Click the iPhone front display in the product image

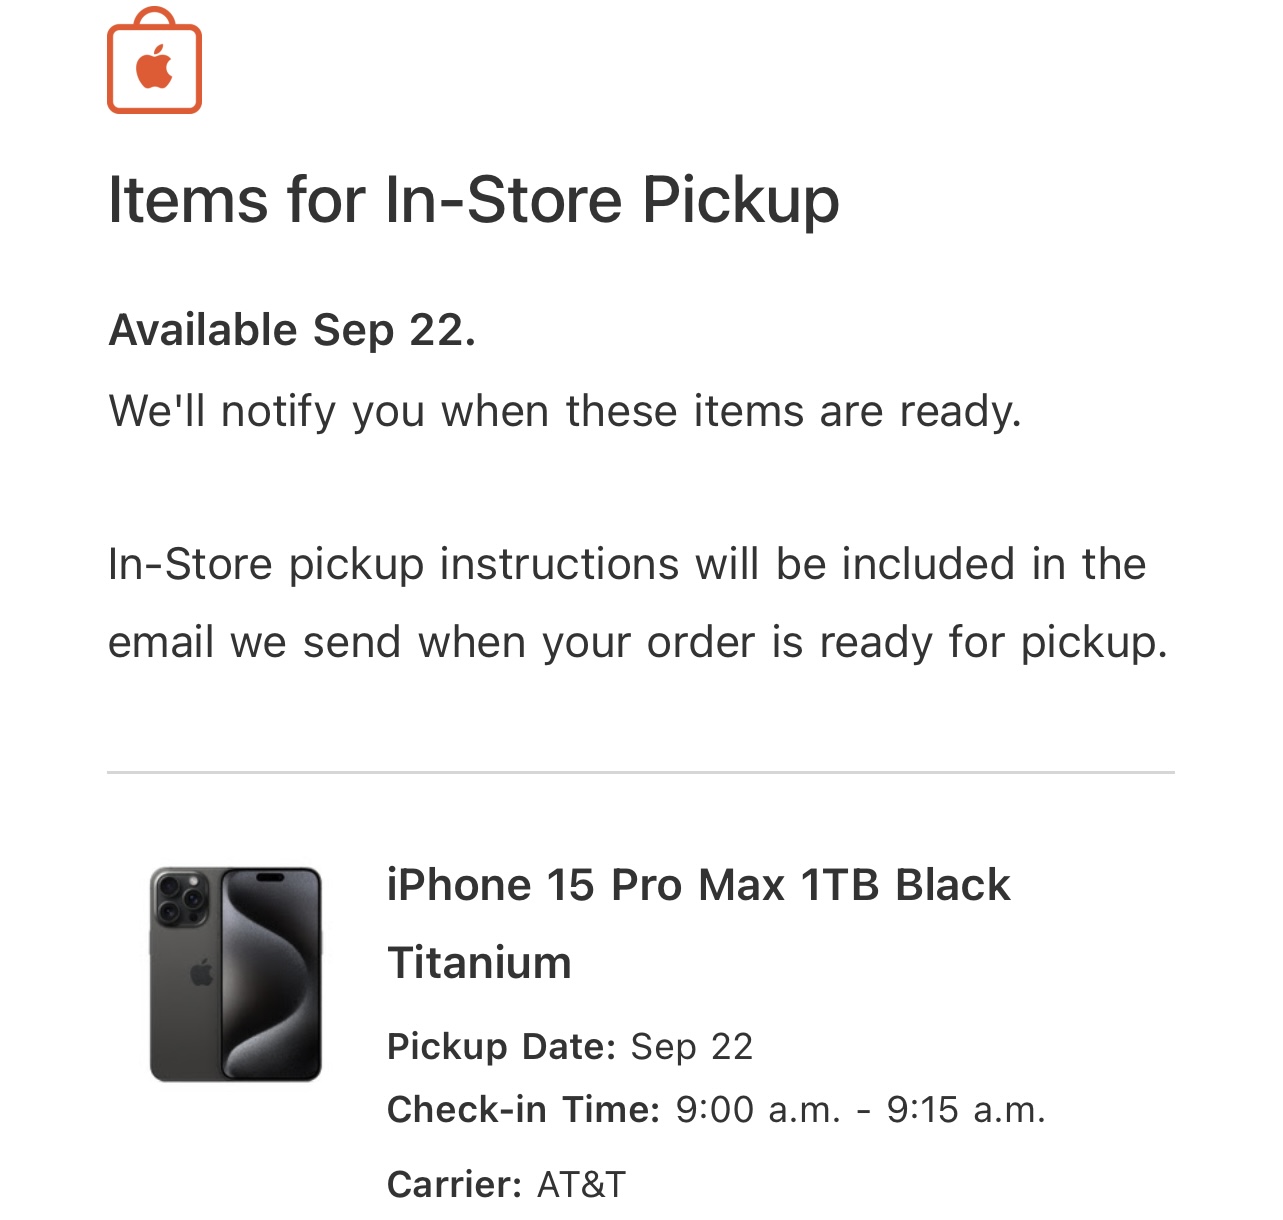point(270,974)
